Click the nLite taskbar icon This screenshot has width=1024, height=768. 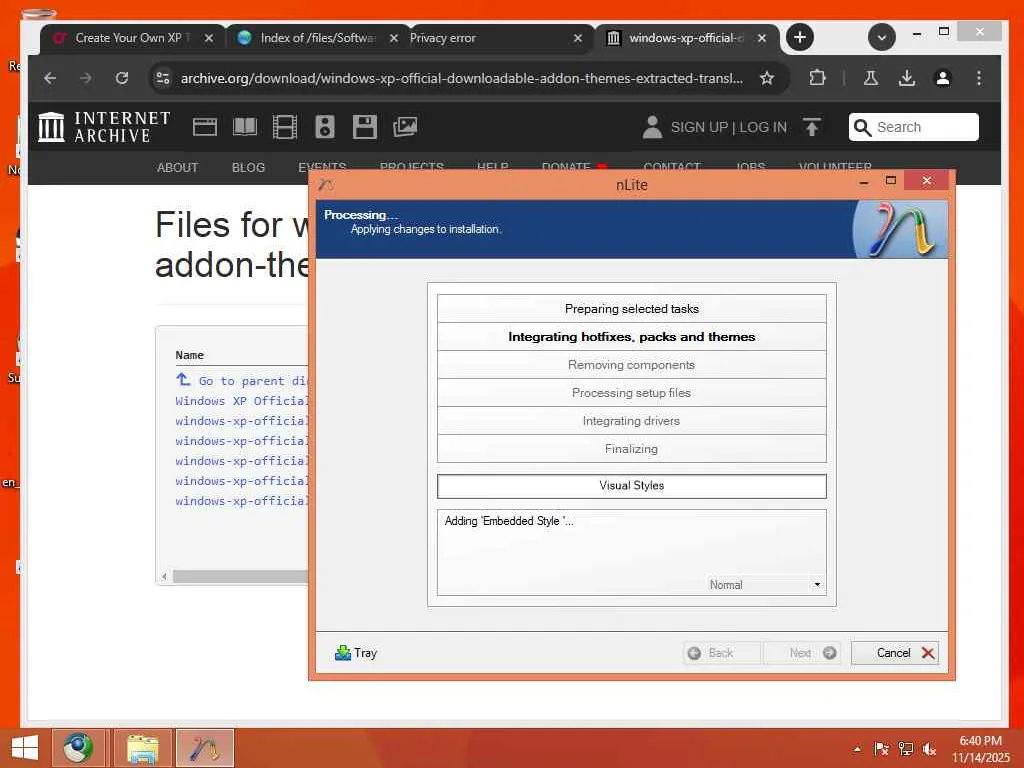pyautogui.click(x=204, y=748)
